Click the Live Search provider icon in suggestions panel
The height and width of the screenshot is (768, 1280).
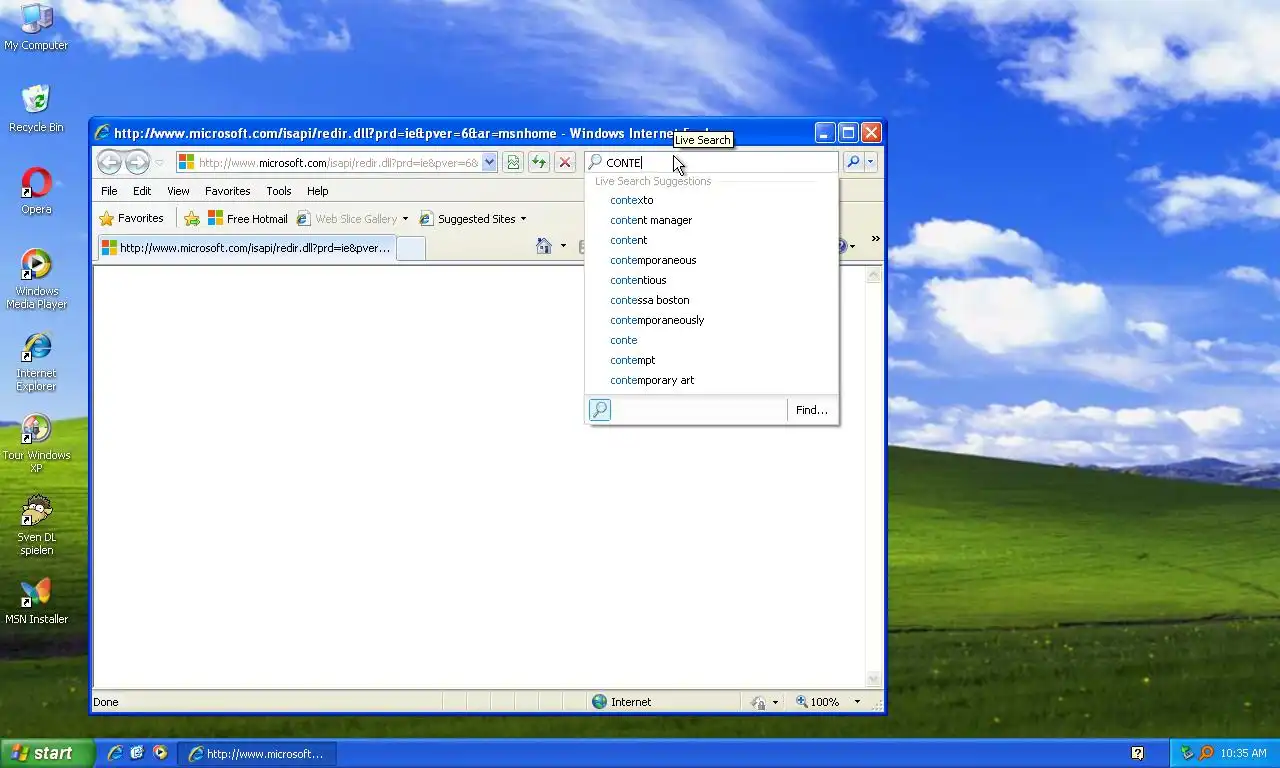[x=600, y=410]
